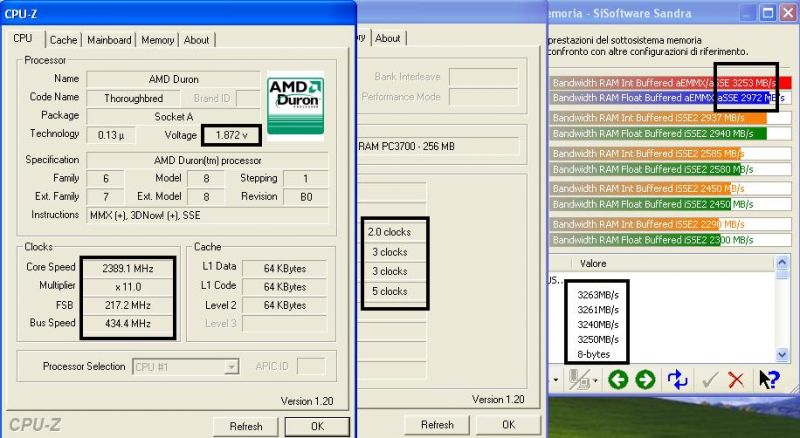Select the Core Speed value 2389.1 MHz

click(128, 269)
